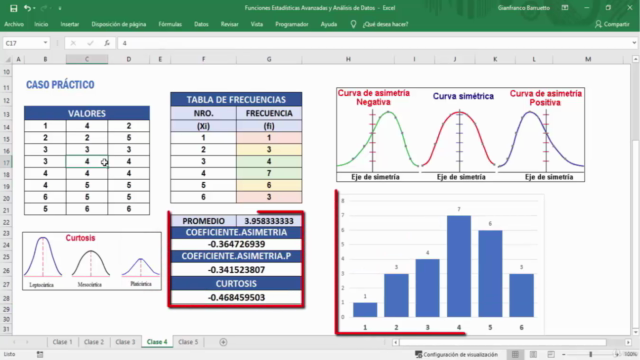
Task: Open the Datos ribbon tab
Action: (x=201, y=24)
